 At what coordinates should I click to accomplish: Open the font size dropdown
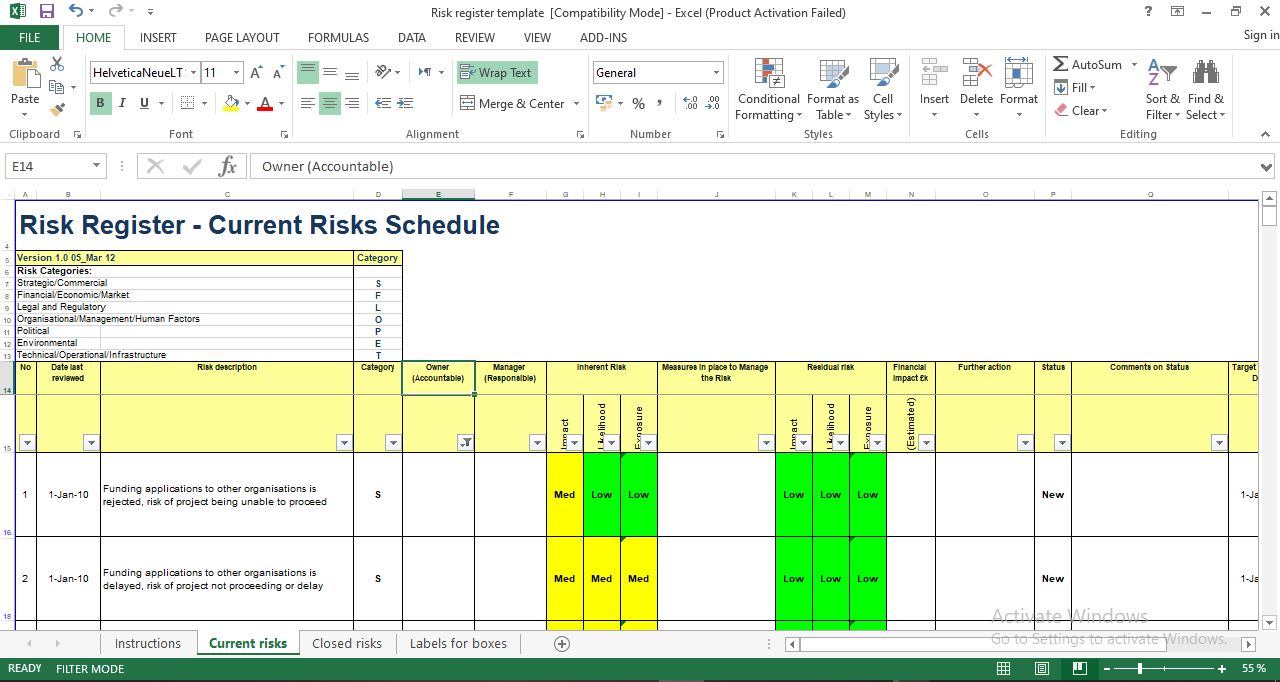[x=234, y=72]
